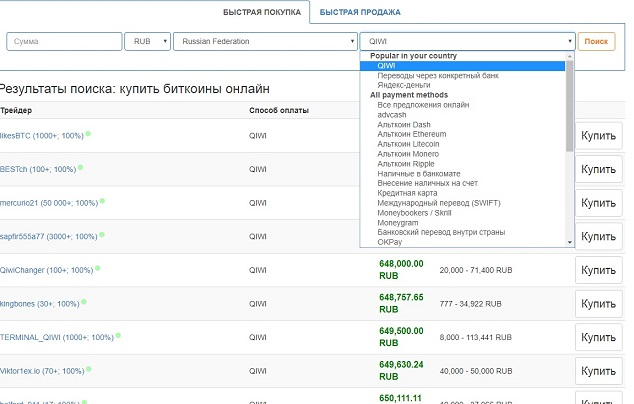Click green online status dot next to BESTch

click(80, 167)
